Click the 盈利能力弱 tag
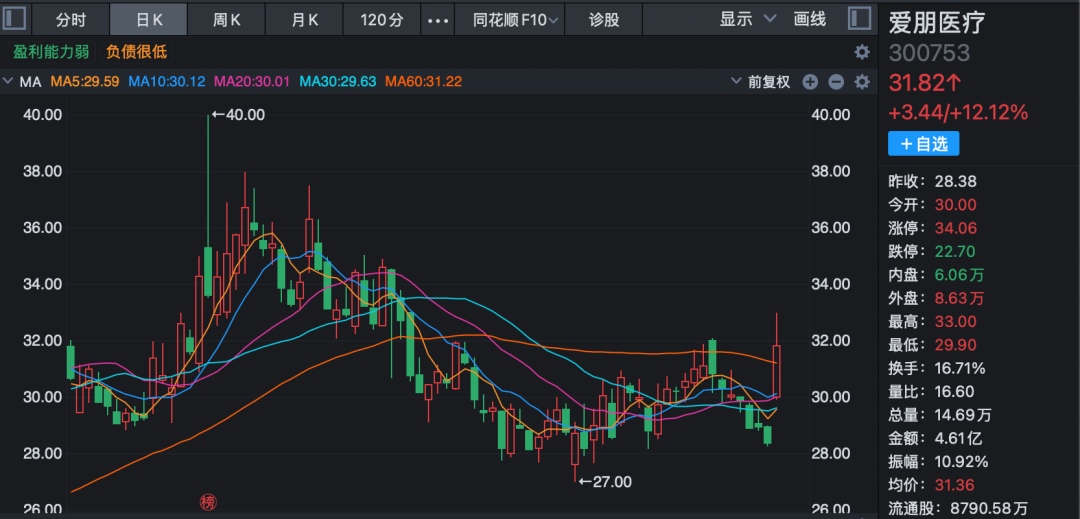The width and height of the screenshot is (1080, 519). pyautogui.click(x=51, y=52)
